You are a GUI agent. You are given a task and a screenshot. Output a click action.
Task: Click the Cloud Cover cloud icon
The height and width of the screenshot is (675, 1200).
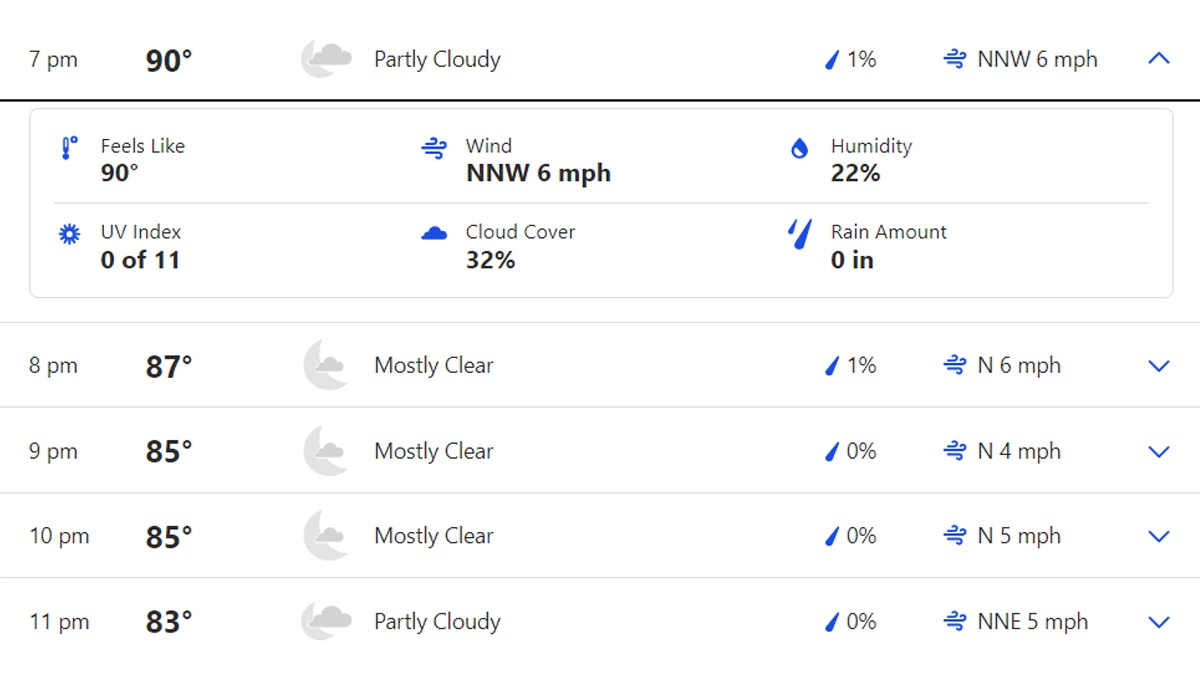(434, 234)
